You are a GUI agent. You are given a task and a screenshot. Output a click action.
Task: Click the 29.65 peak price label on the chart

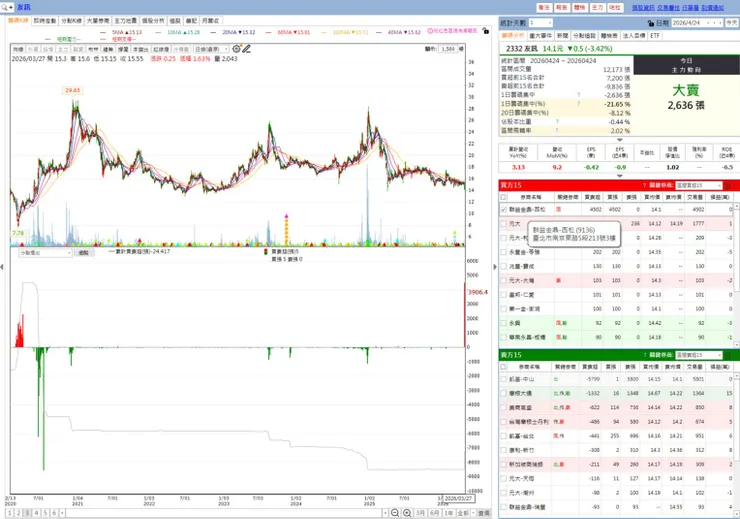(73, 90)
